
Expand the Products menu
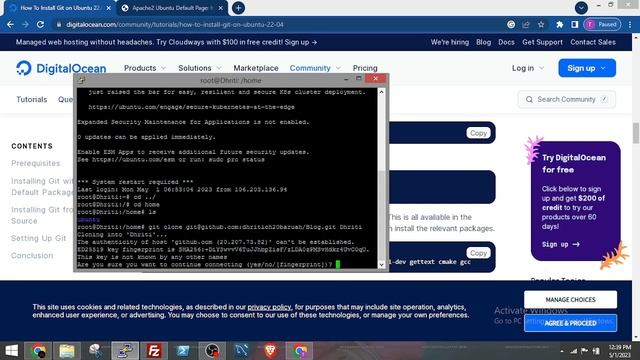click(145, 68)
